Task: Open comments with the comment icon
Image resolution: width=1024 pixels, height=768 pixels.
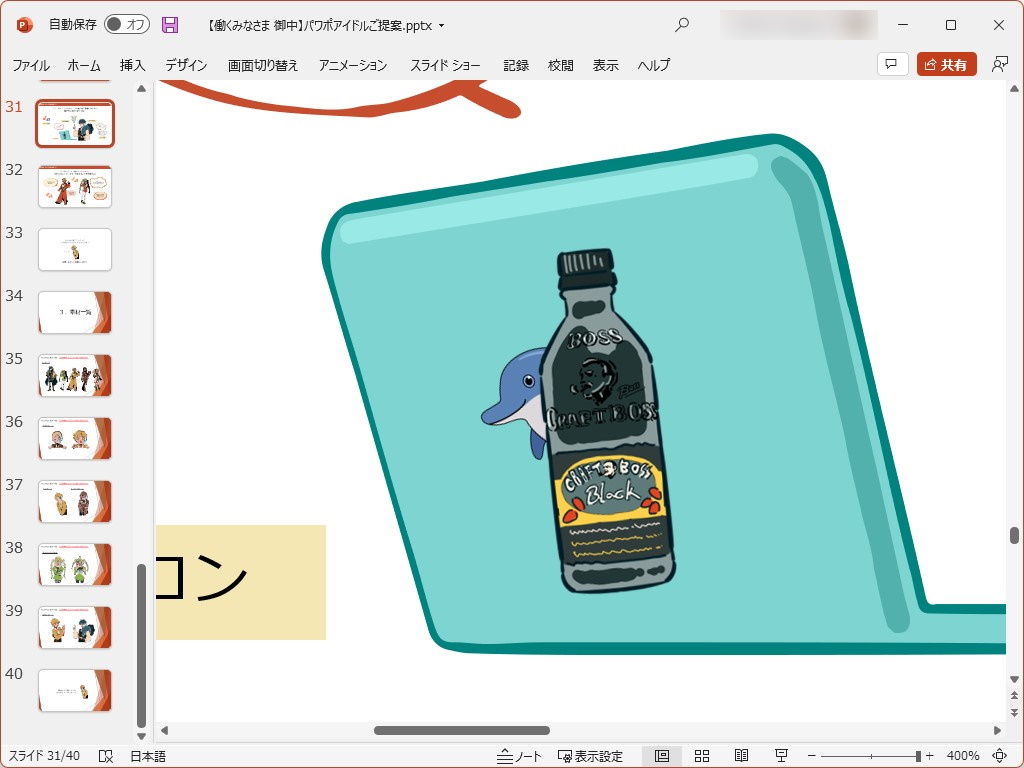Action: tap(891, 64)
